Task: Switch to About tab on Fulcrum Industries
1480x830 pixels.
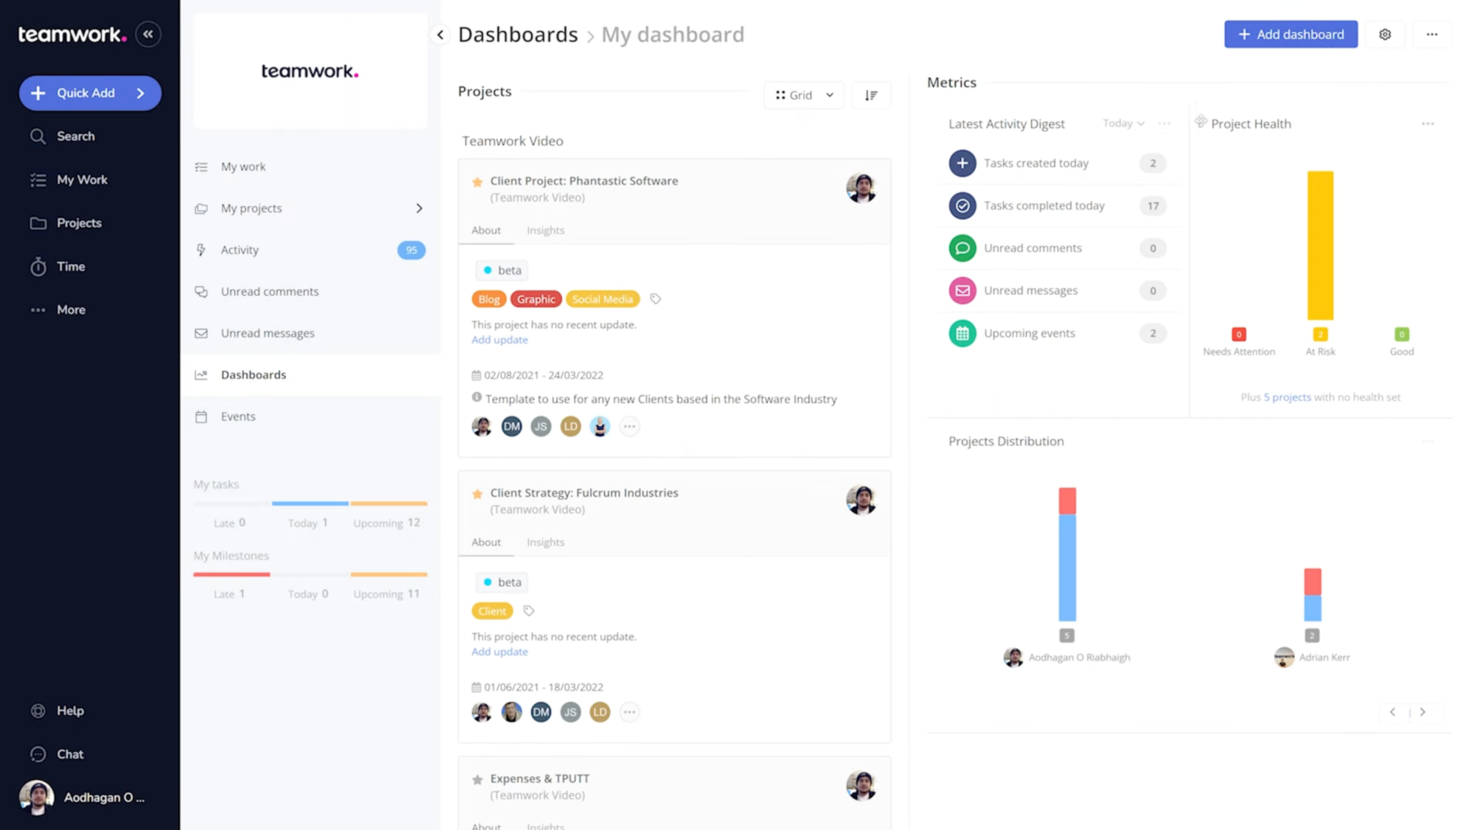Action: (486, 542)
